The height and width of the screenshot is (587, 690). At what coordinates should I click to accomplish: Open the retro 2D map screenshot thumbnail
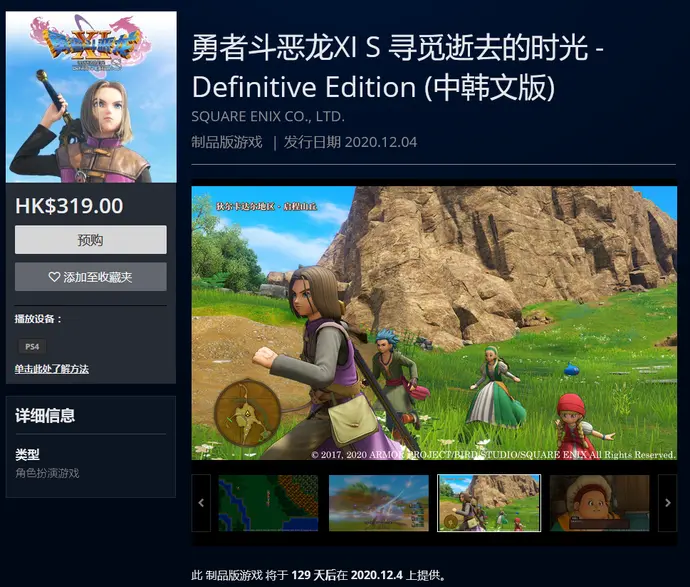(268, 503)
